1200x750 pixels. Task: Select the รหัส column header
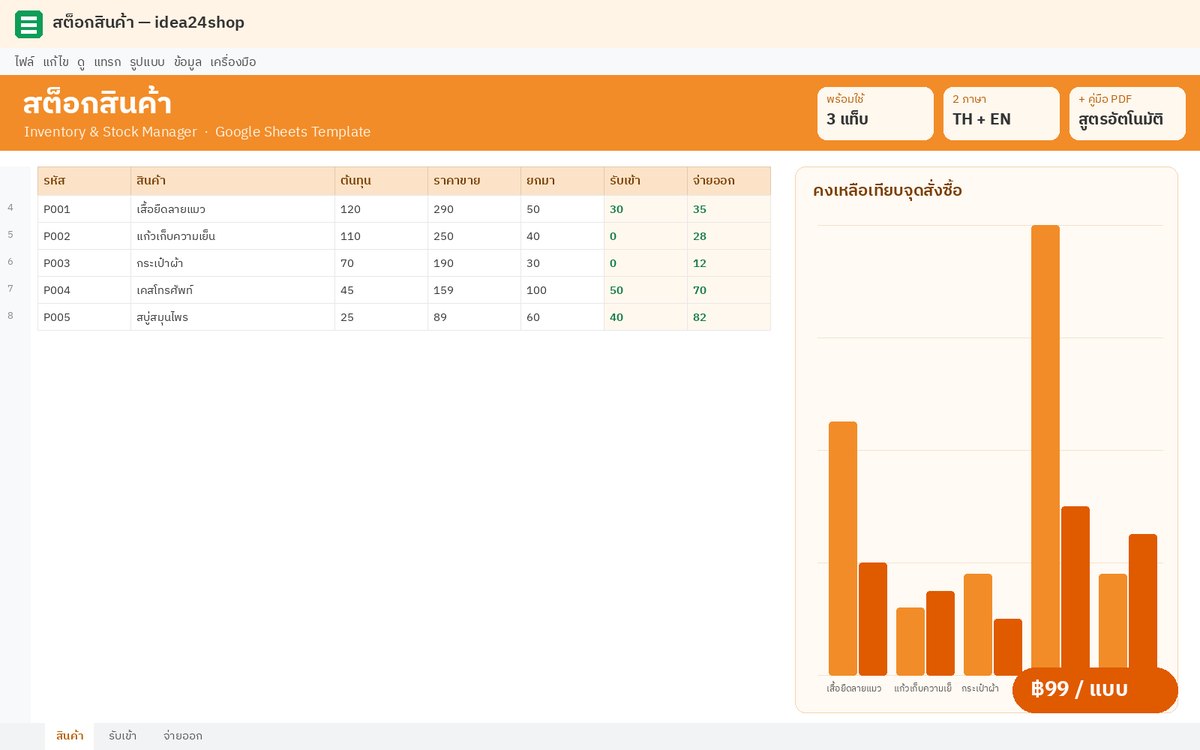(x=84, y=181)
